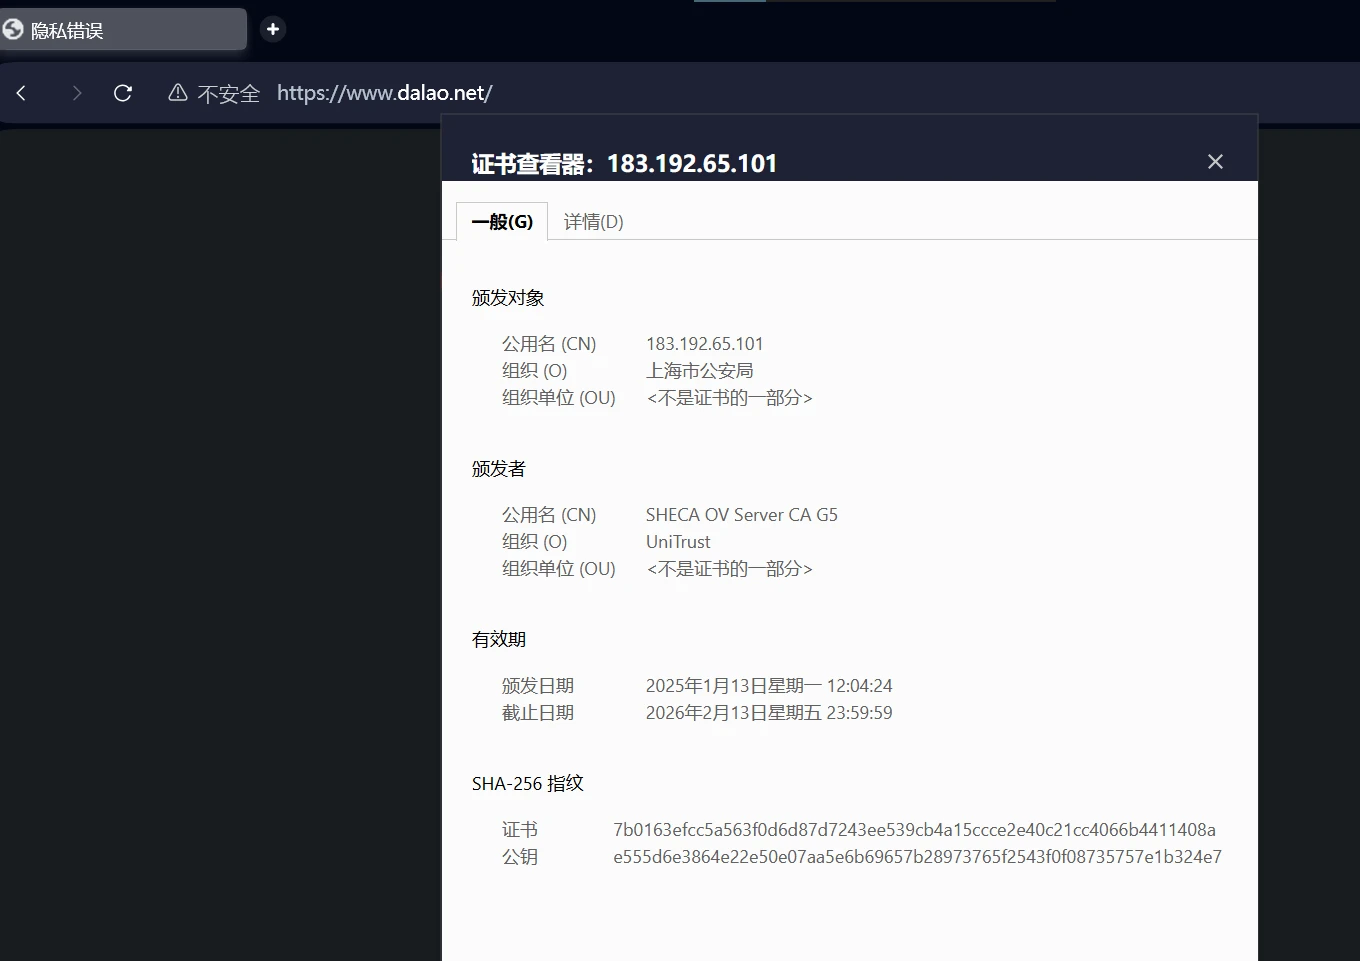Reload the current page

[x=123, y=93]
